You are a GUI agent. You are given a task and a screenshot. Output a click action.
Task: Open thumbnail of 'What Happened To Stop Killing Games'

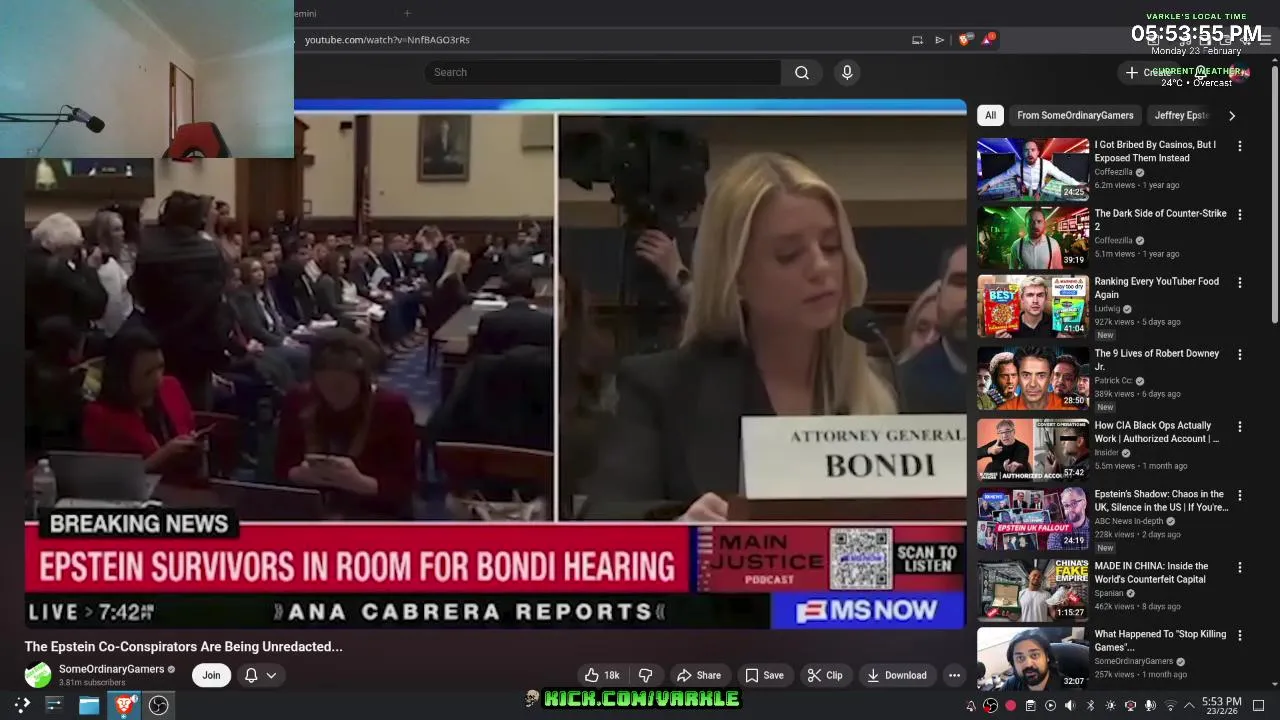(x=1033, y=658)
